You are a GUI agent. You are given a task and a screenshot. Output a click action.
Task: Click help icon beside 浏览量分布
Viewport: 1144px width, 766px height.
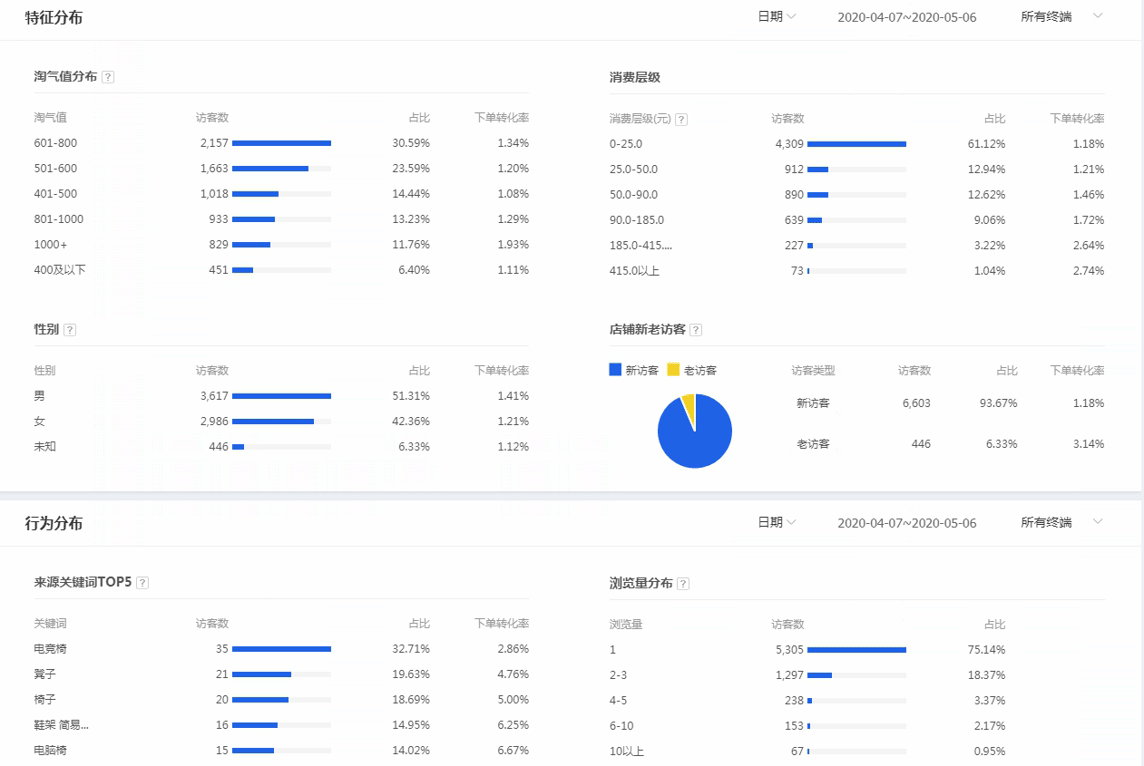pyautogui.click(x=683, y=584)
